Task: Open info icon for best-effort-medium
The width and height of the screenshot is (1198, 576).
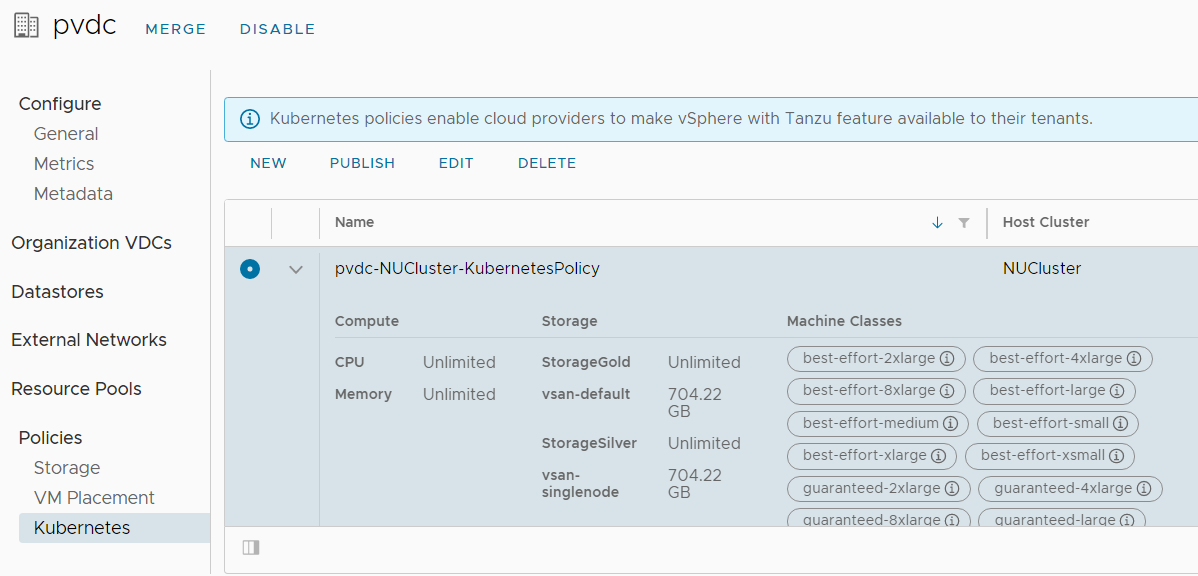Action: (950, 423)
